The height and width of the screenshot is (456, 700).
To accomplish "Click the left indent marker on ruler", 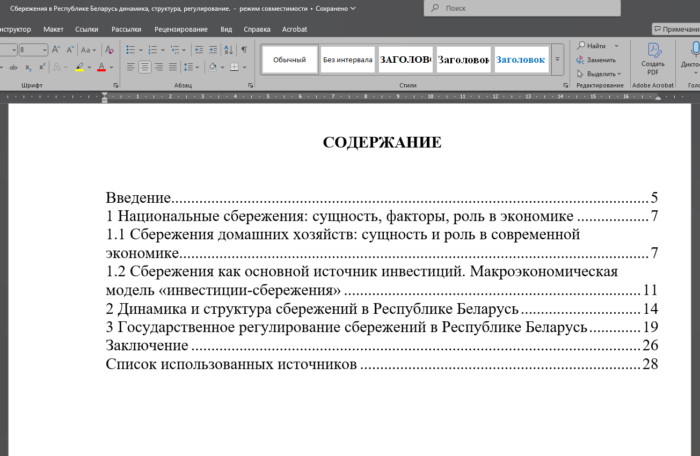I will point(104,97).
